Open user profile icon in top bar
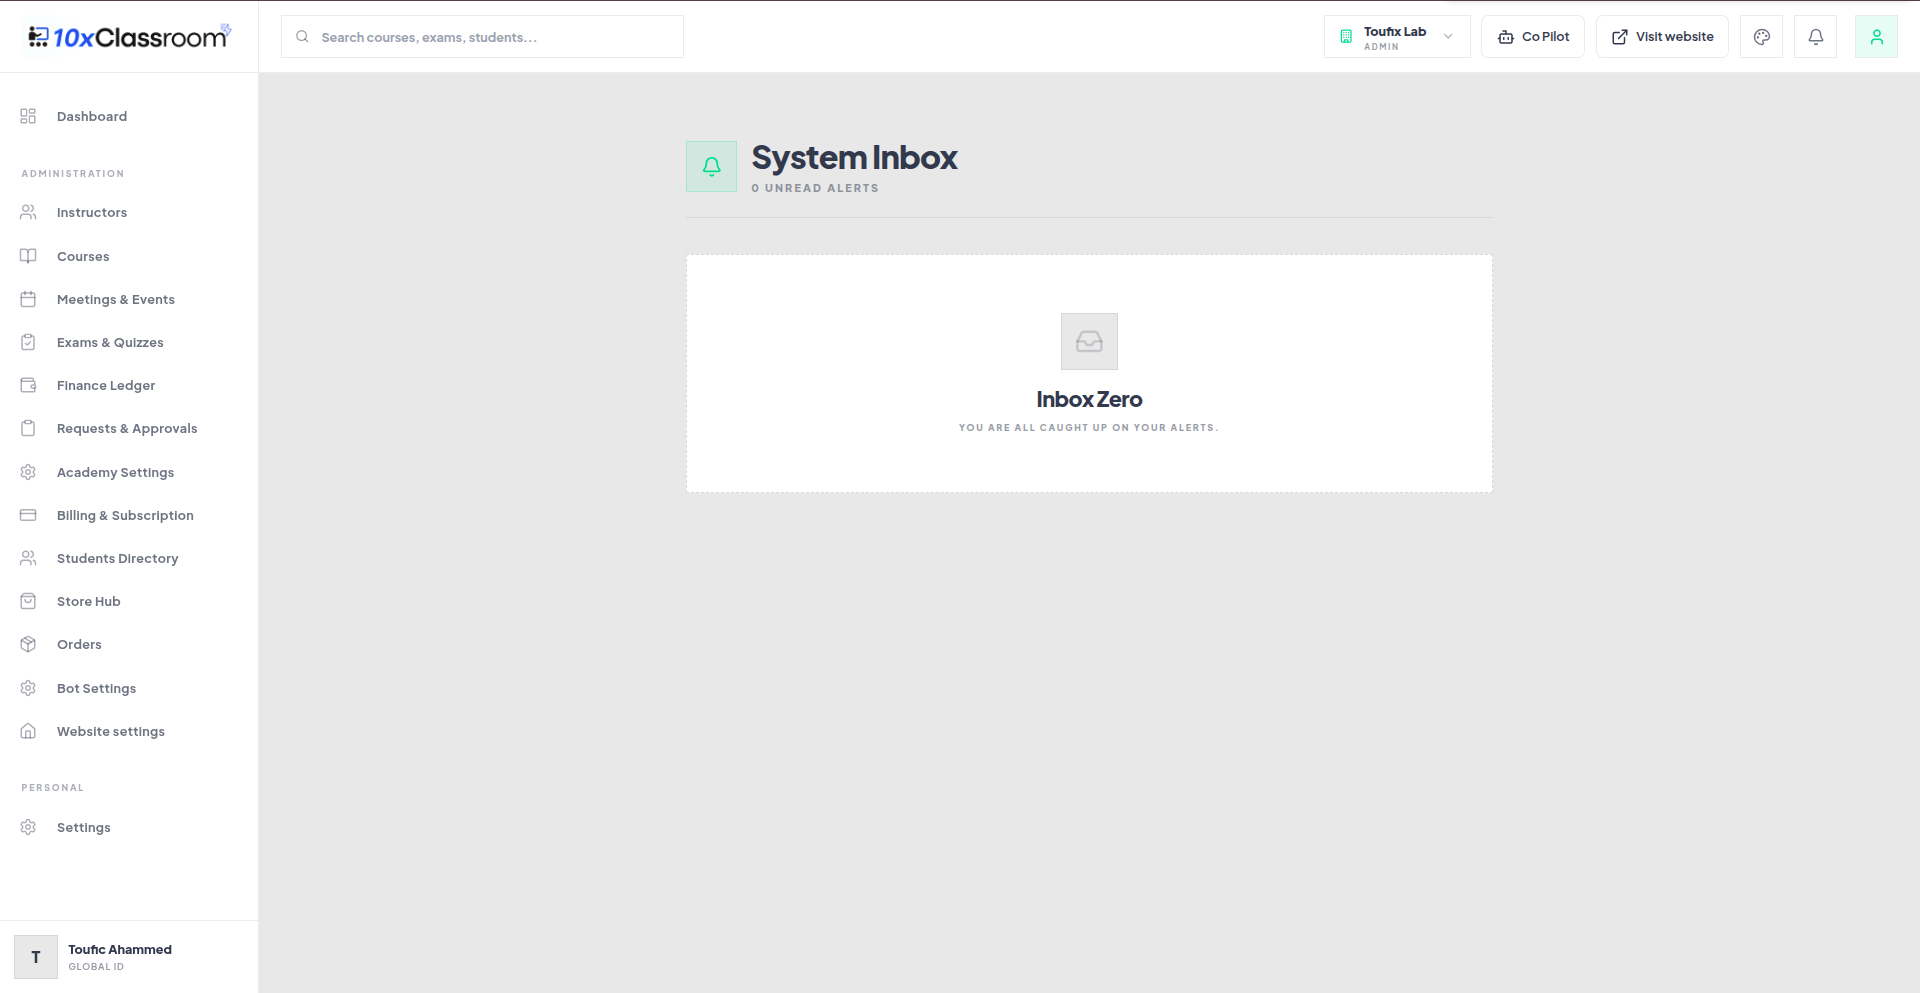The image size is (1920, 993). [x=1876, y=37]
